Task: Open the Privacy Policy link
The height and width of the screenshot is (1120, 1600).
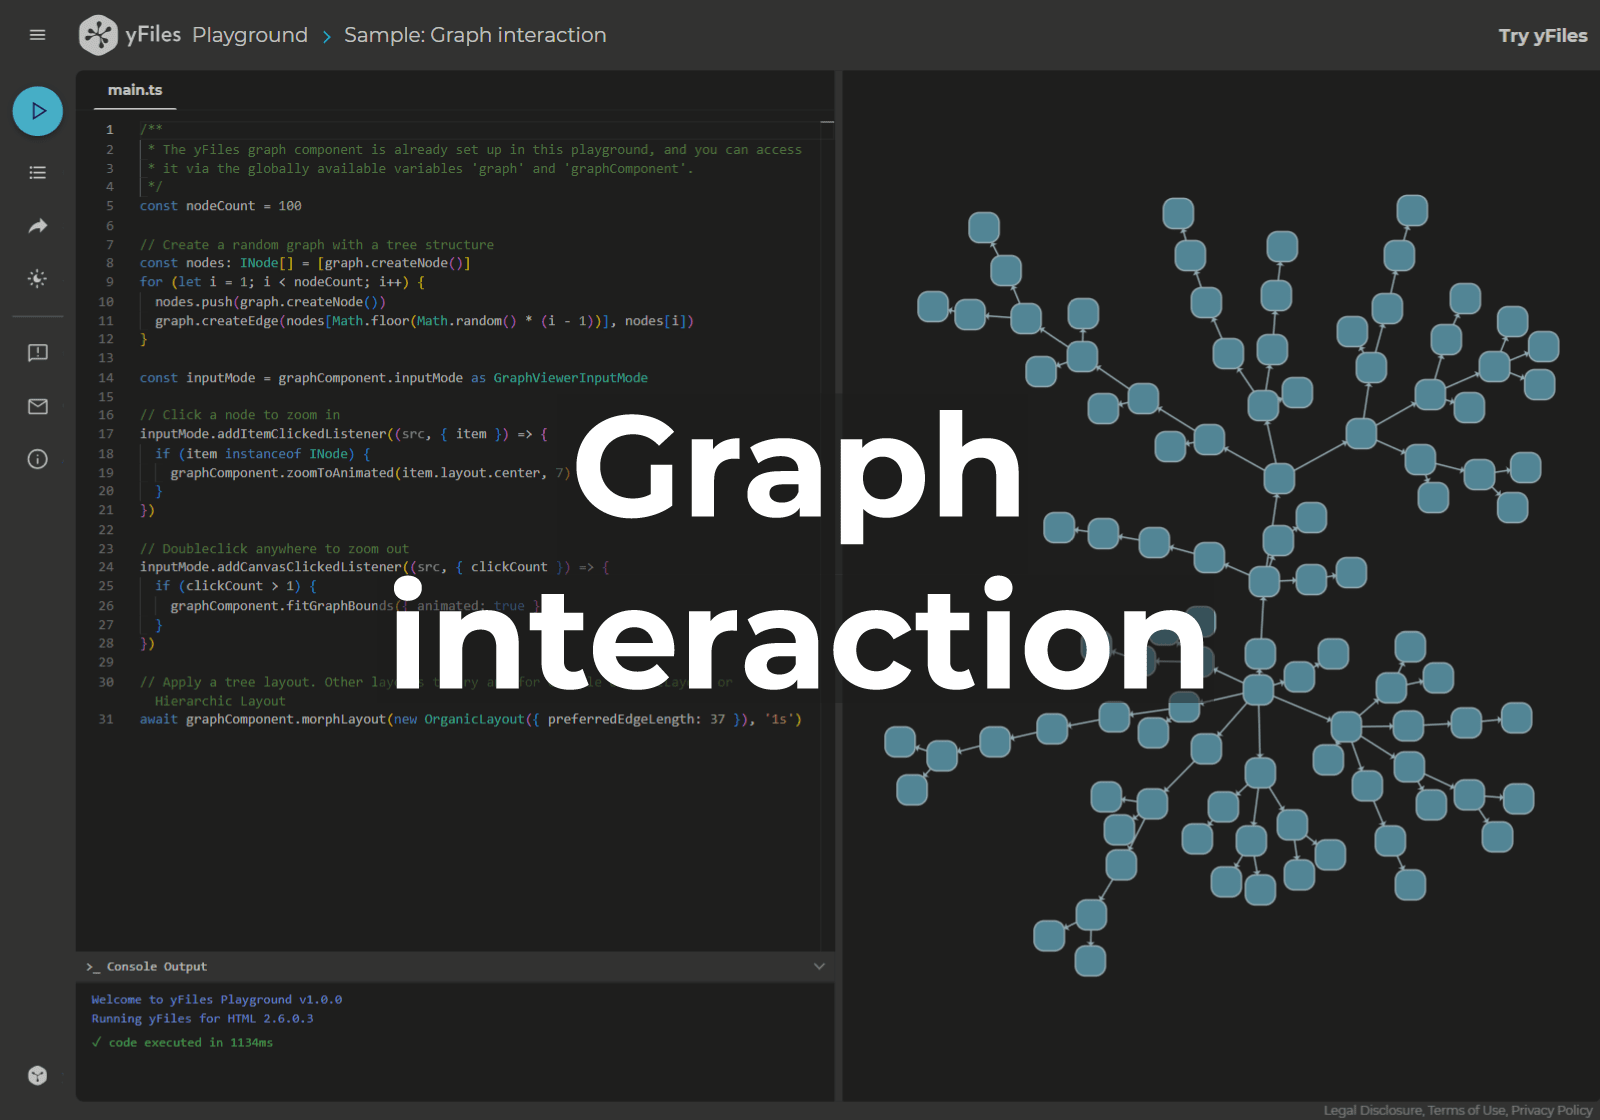Action: coord(1551,1110)
